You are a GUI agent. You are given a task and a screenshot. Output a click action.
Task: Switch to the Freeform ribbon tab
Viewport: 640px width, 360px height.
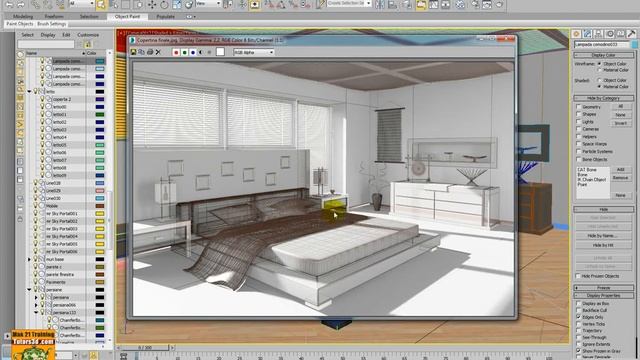coord(54,17)
